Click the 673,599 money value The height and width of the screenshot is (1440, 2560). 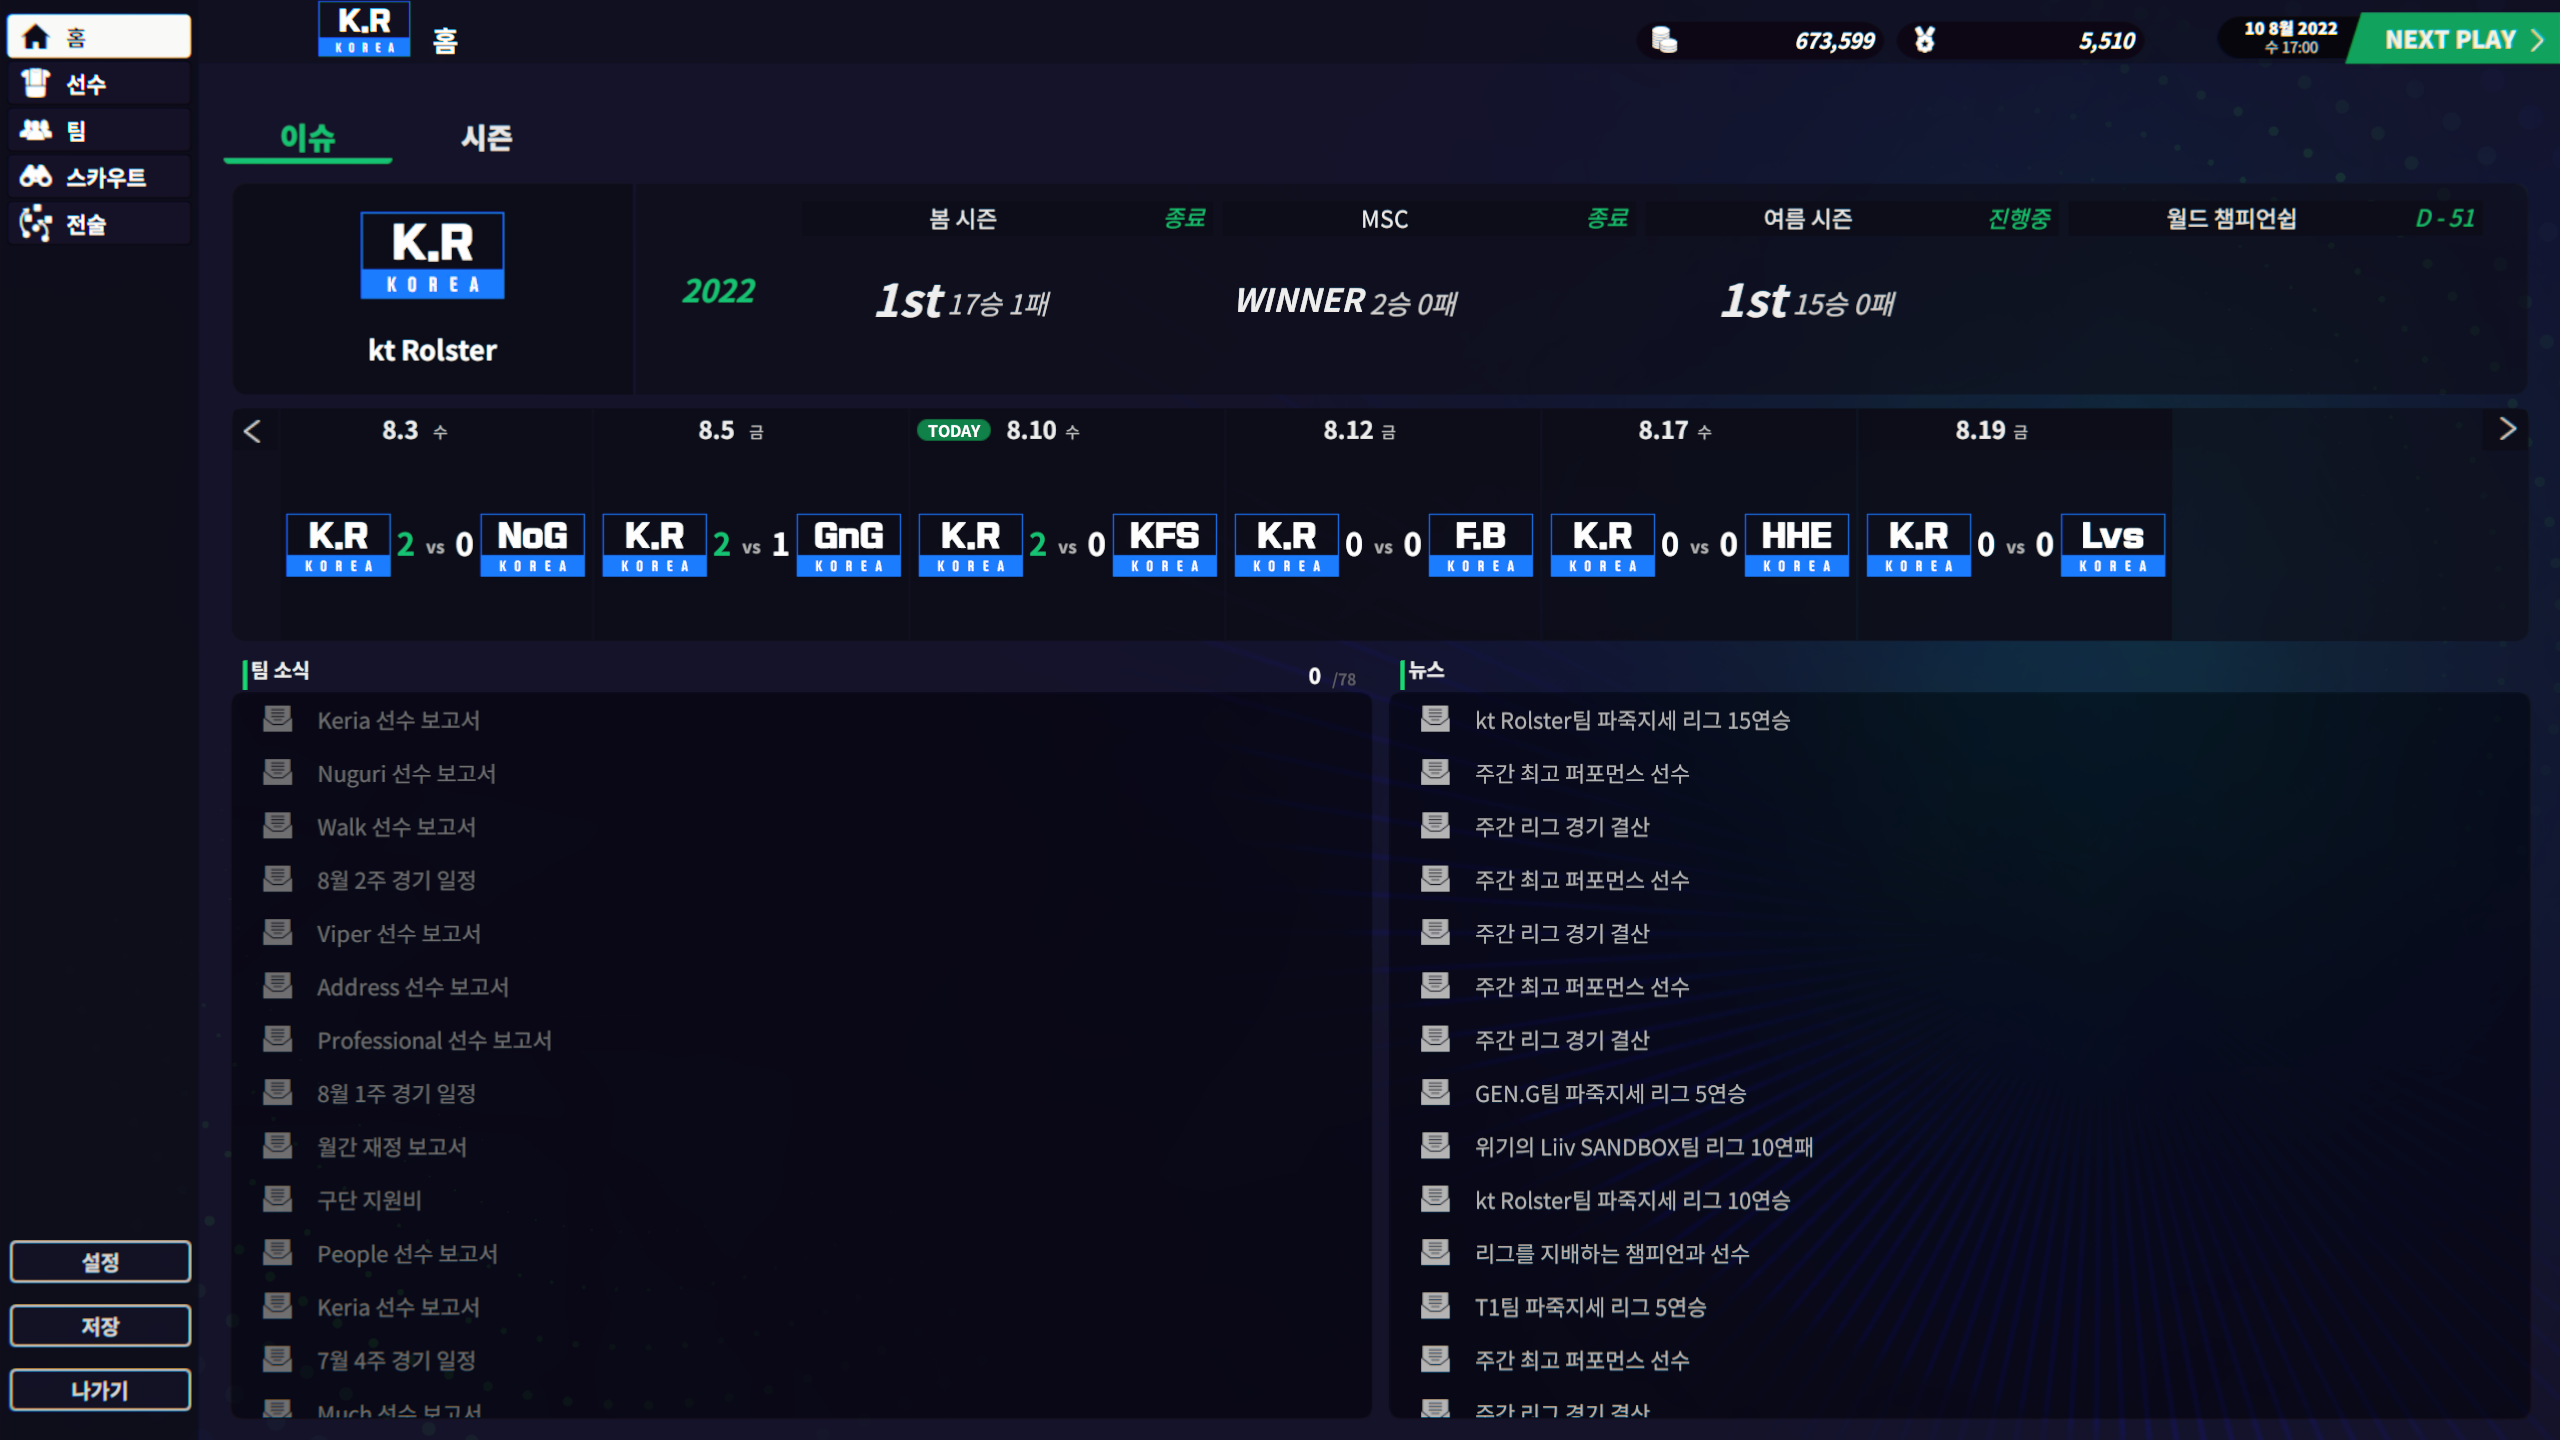click(x=1834, y=41)
